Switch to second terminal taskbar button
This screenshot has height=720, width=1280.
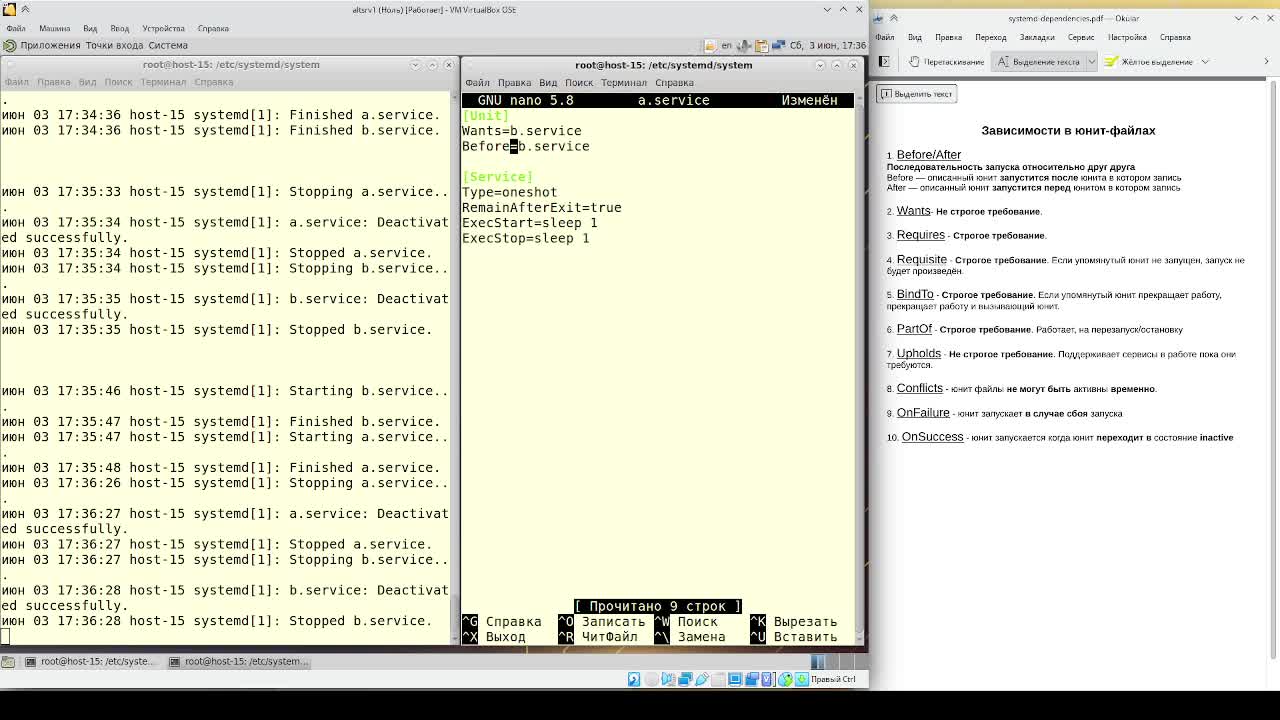pos(239,661)
